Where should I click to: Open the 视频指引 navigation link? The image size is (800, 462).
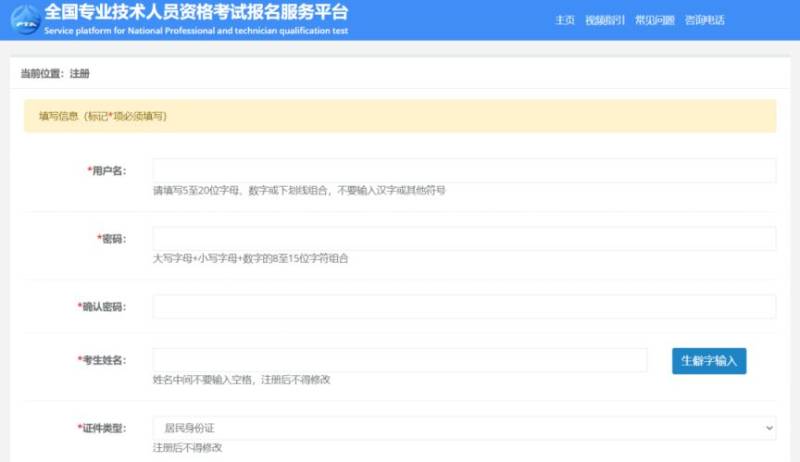[x=604, y=20]
